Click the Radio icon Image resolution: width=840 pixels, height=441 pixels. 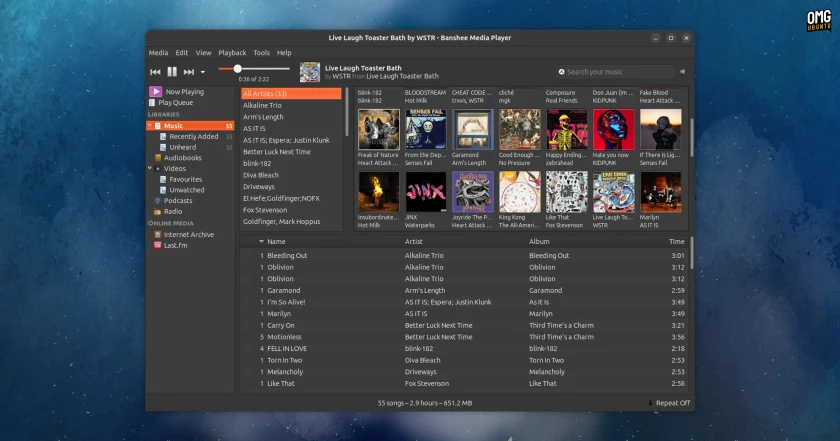coord(158,212)
